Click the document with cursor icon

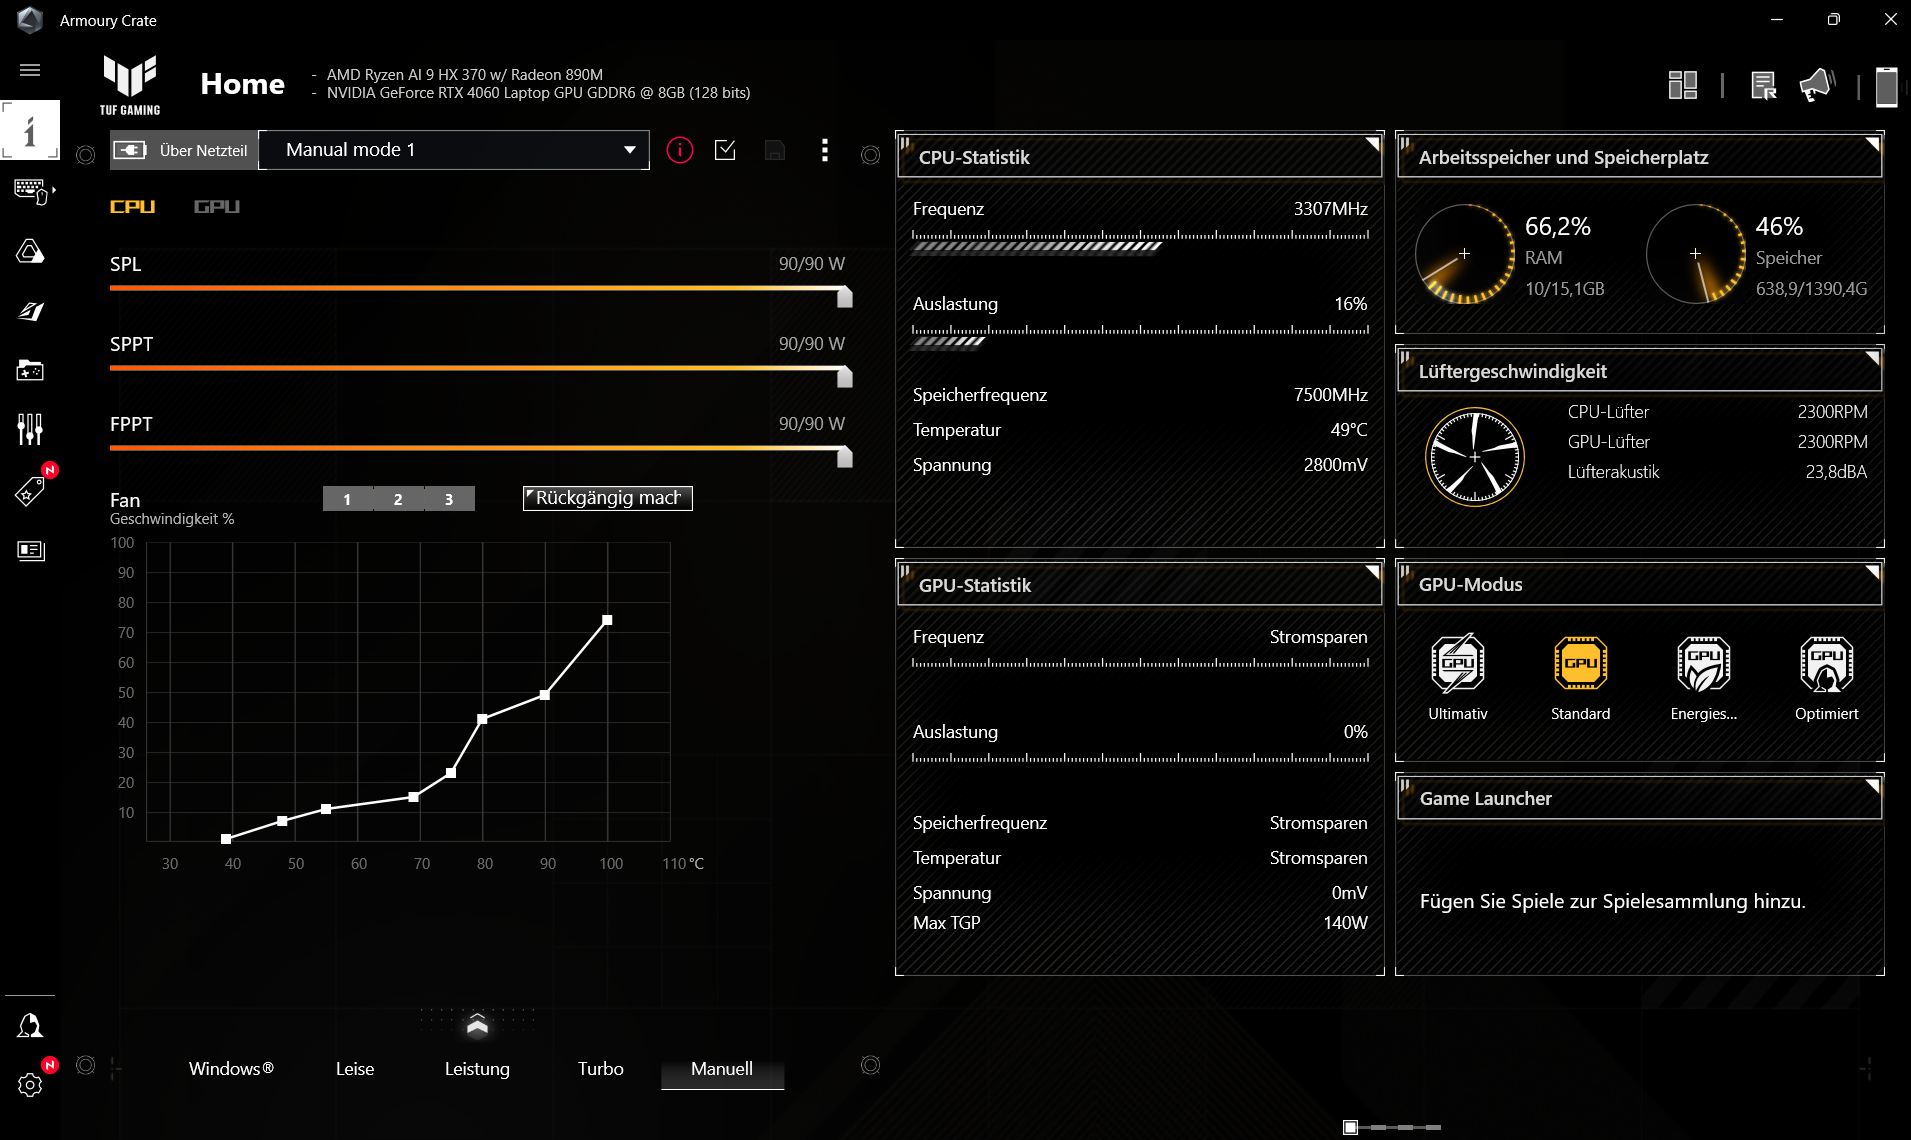[x=1763, y=85]
